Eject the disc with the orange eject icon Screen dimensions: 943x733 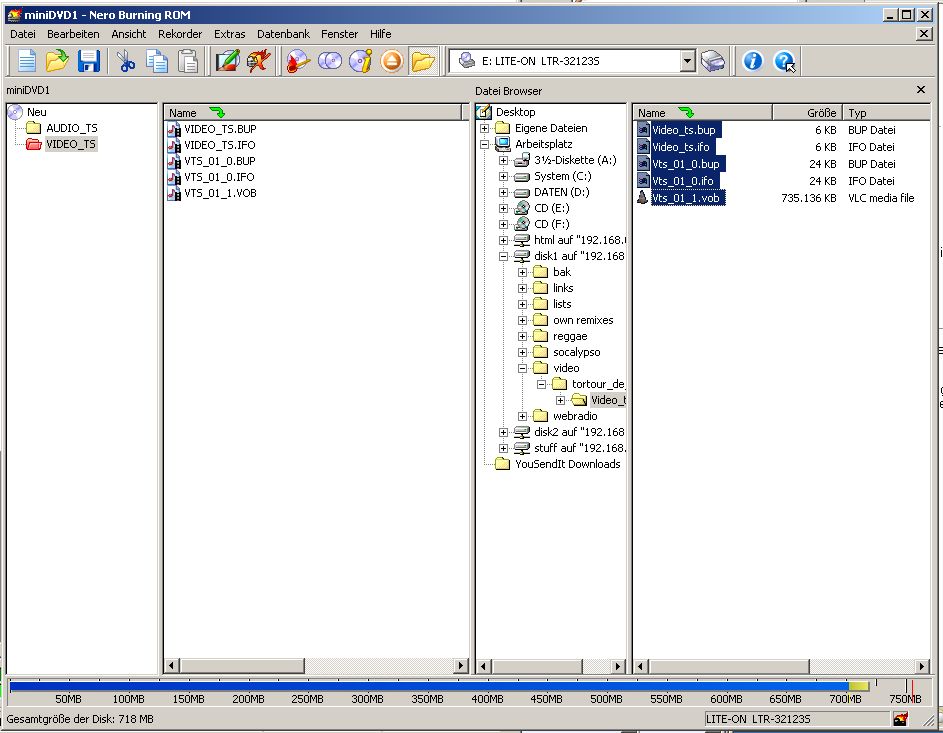pyautogui.click(x=392, y=61)
